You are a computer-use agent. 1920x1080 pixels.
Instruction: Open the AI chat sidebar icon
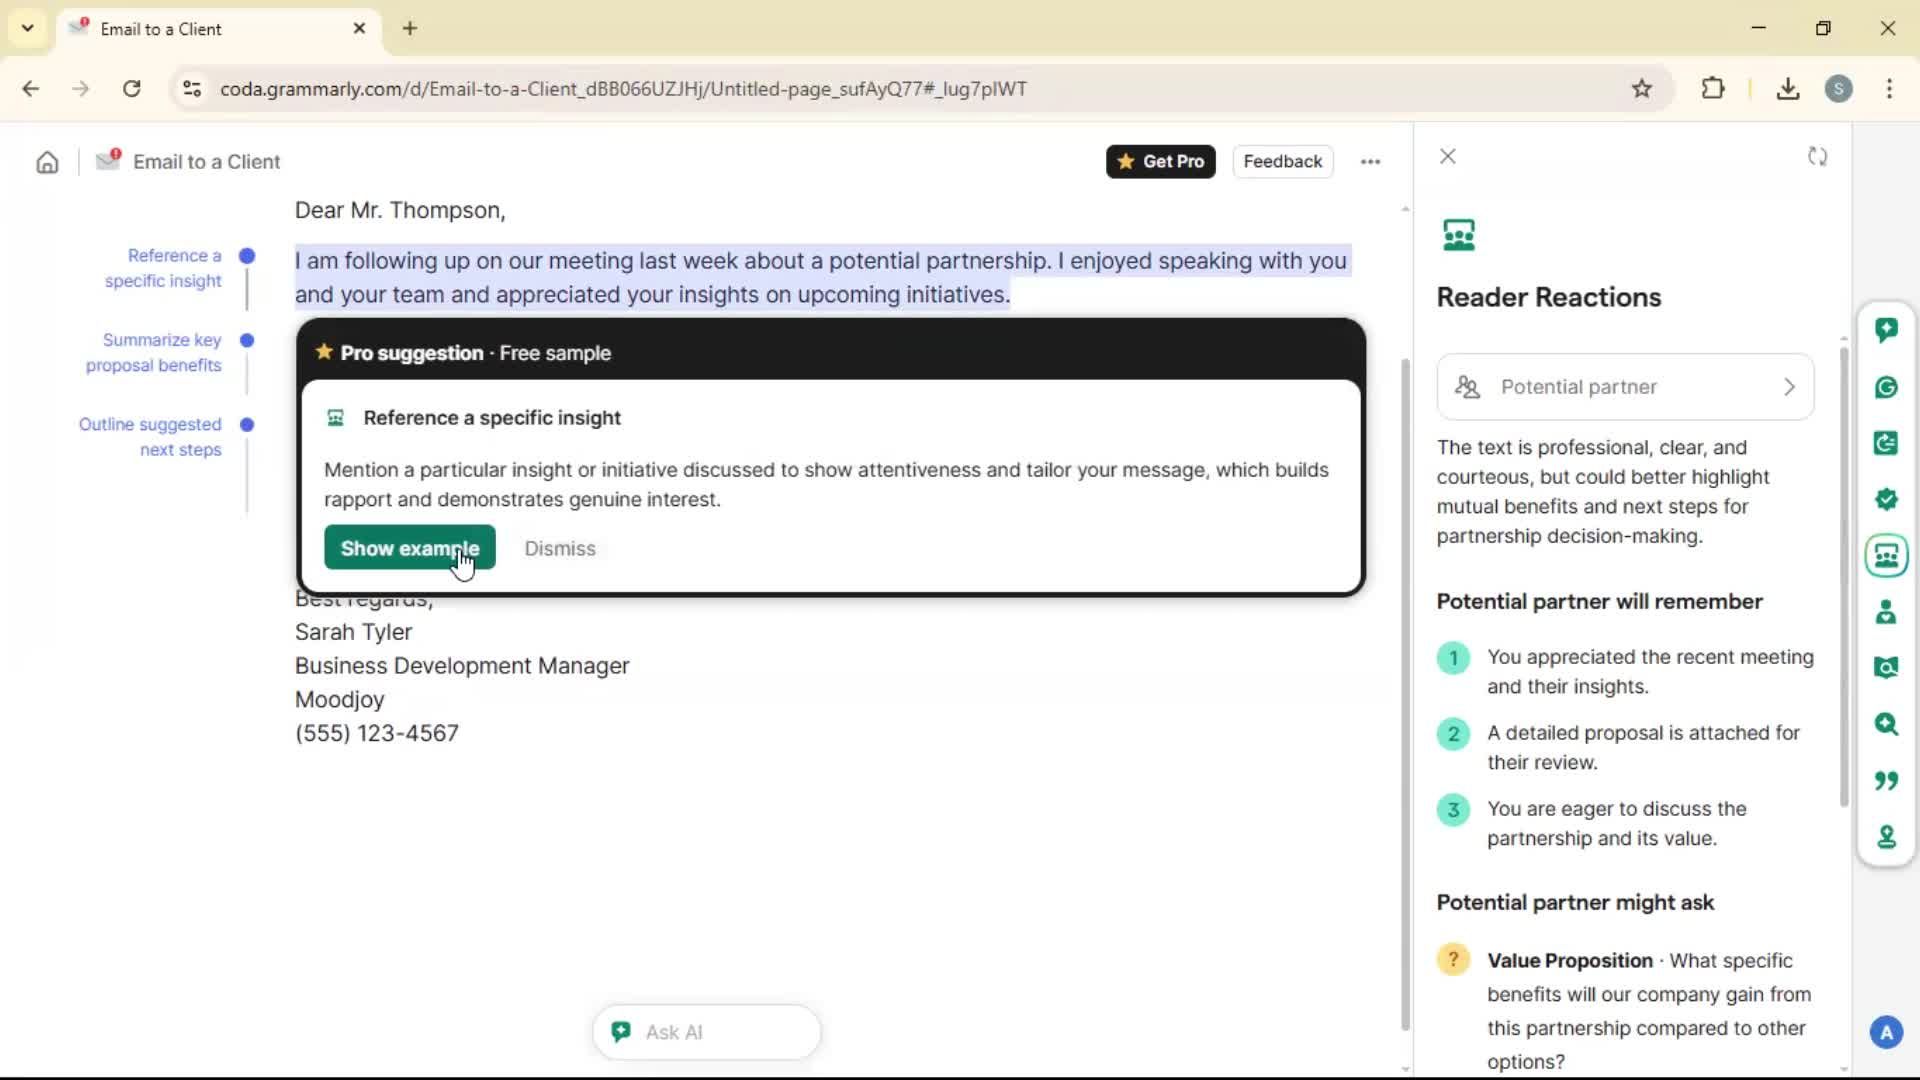1886,330
